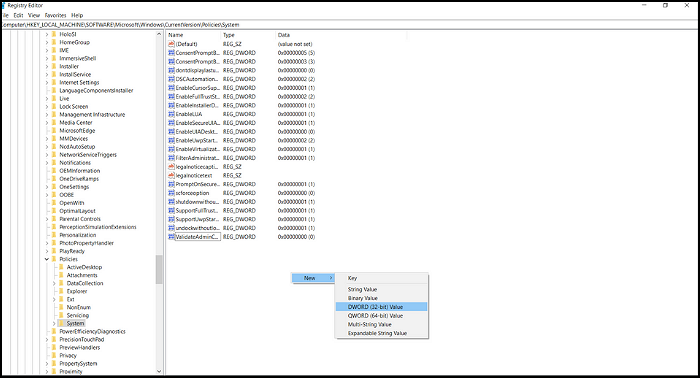Click the icon beside ValidateAdminC value
Screen dimensions: 700x378
click(x=171, y=237)
